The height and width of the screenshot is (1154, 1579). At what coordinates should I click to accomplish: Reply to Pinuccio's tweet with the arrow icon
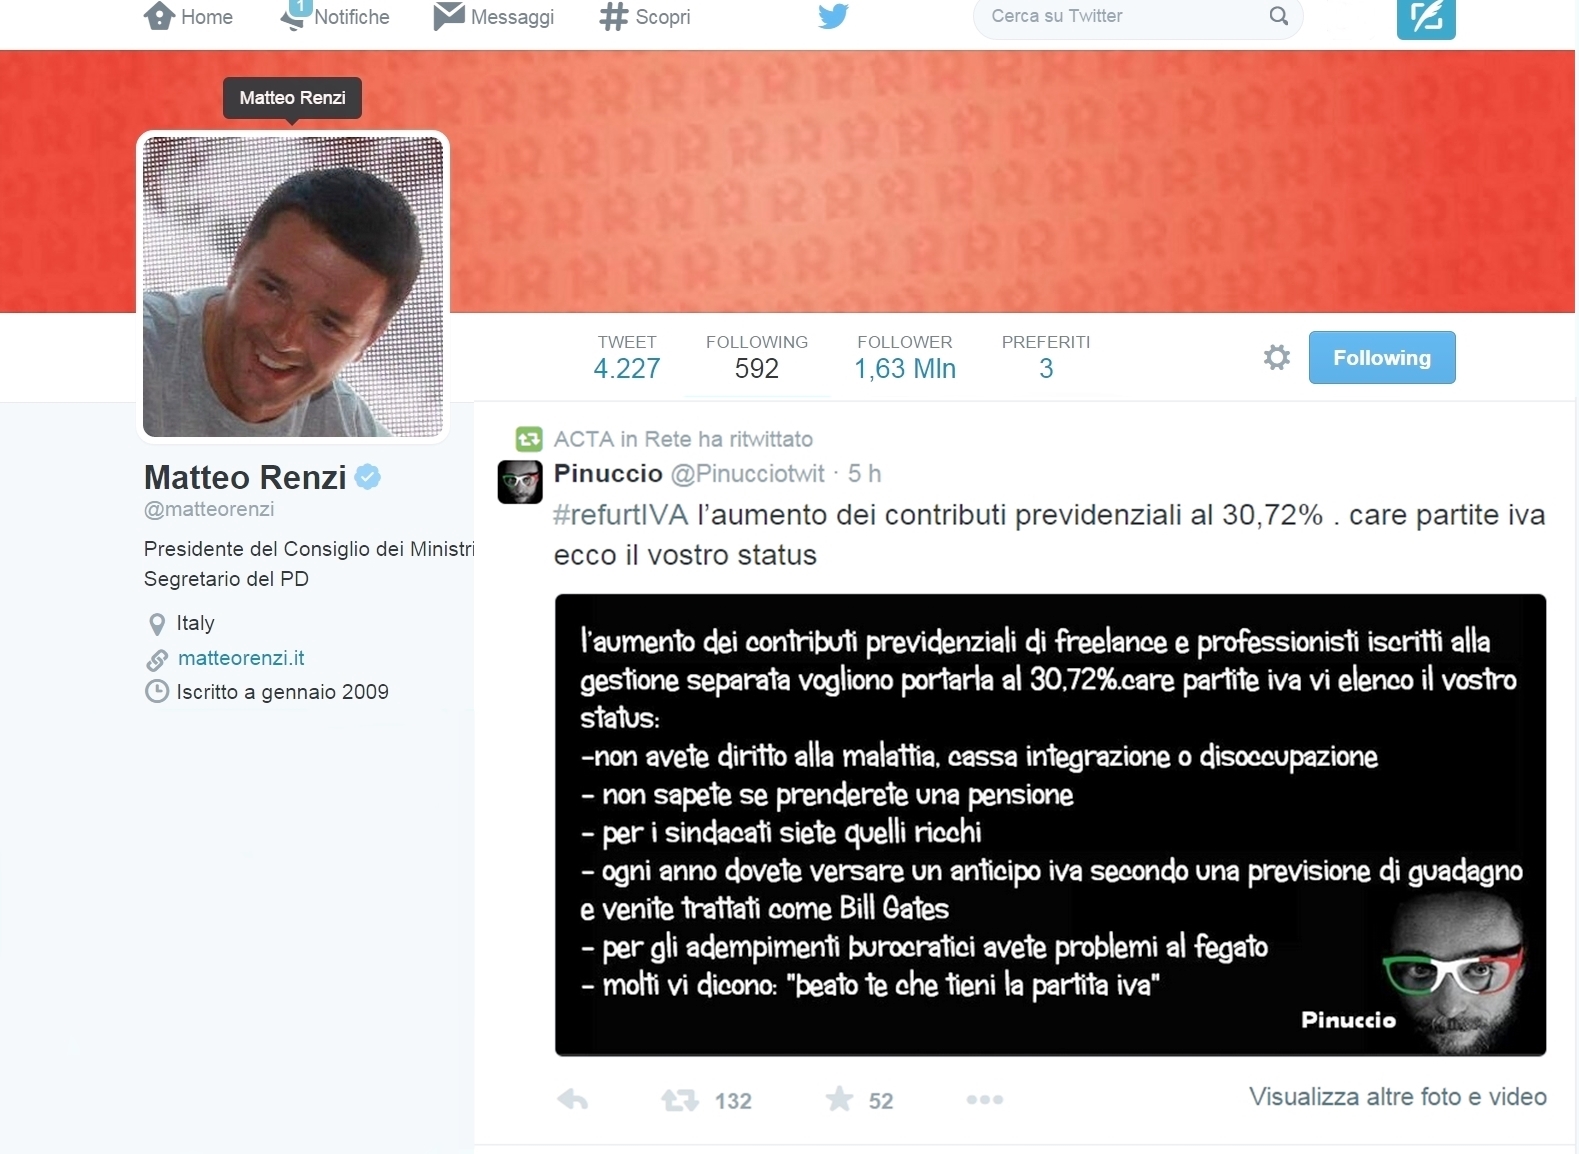click(x=573, y=1100)
